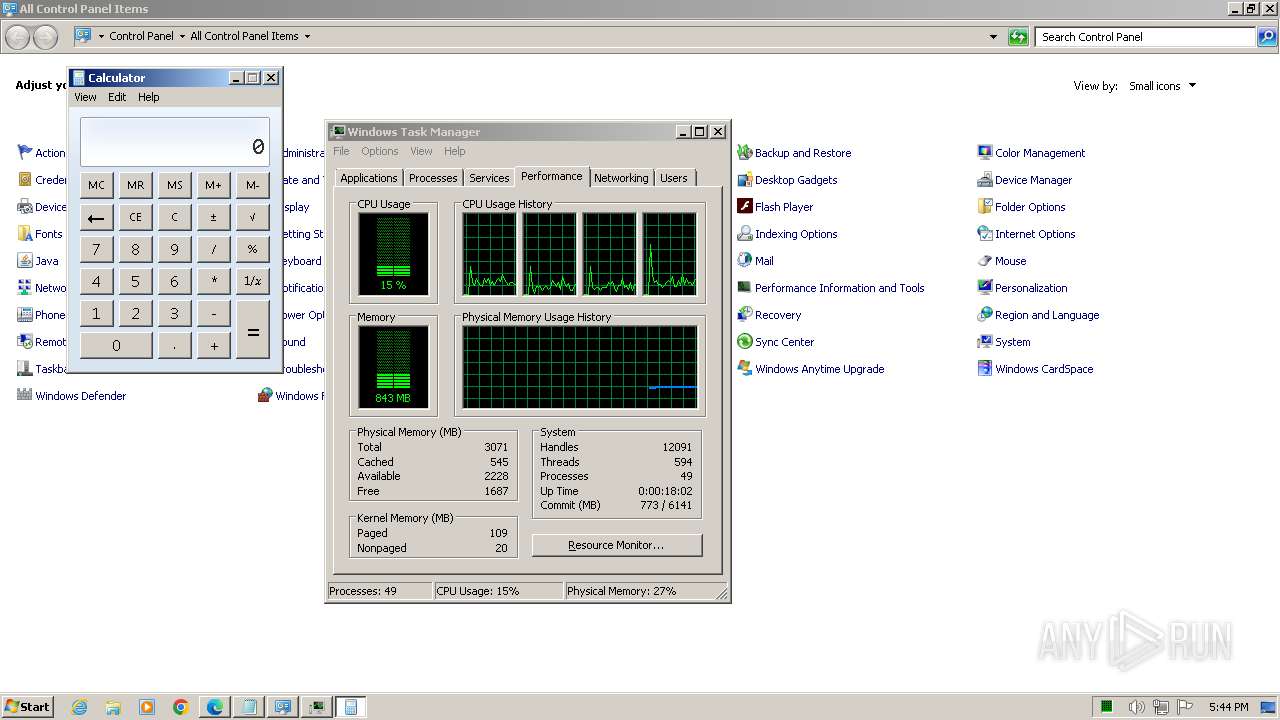The height and width of the screenshot is (720, 1280).
Task: Open Calculator Help menu
Action: tap(149, 97)
